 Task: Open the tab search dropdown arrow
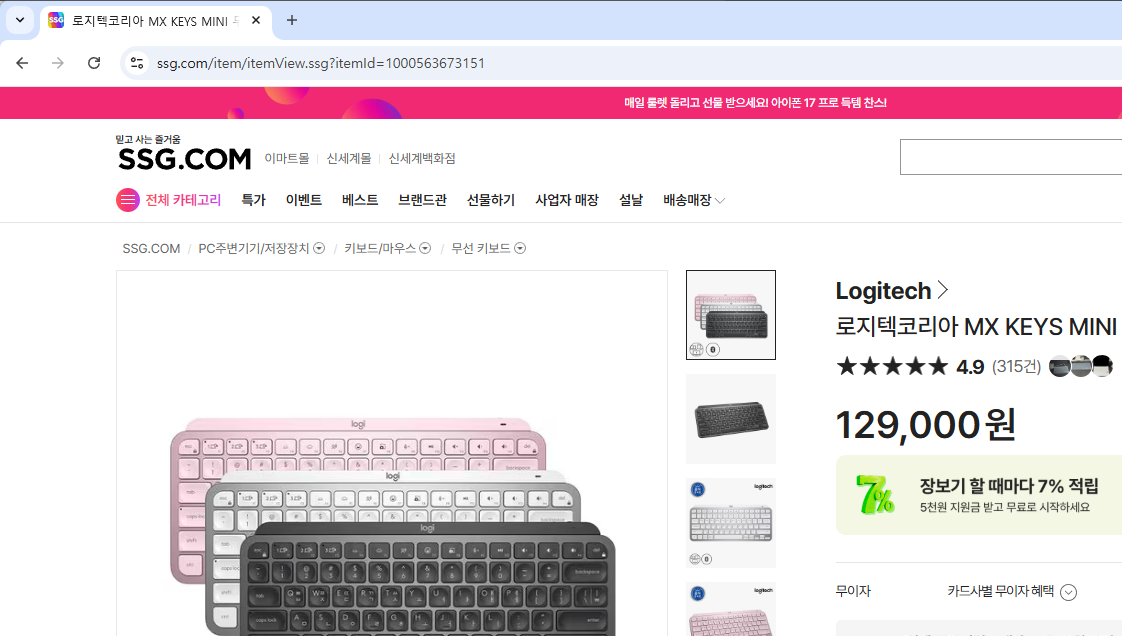20,20
